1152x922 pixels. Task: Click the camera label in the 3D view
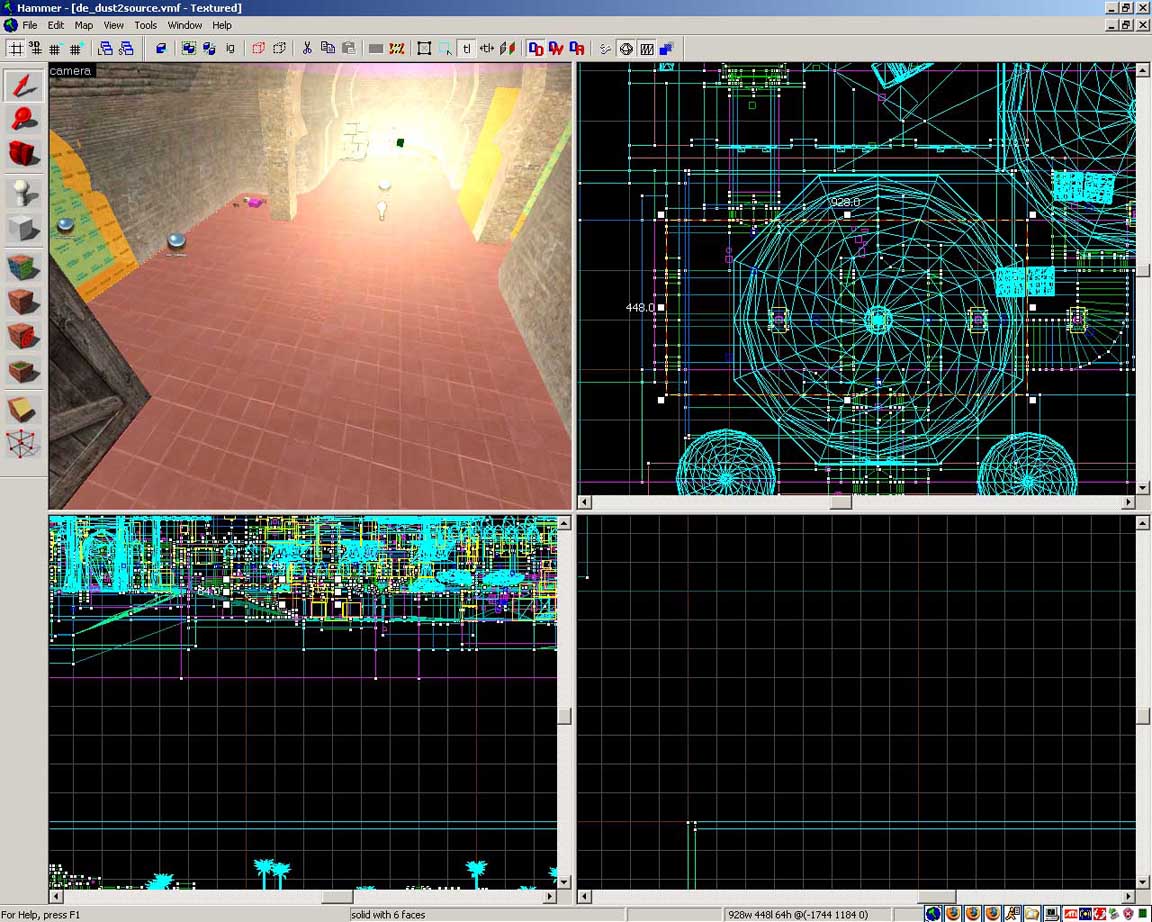[70, 71]
